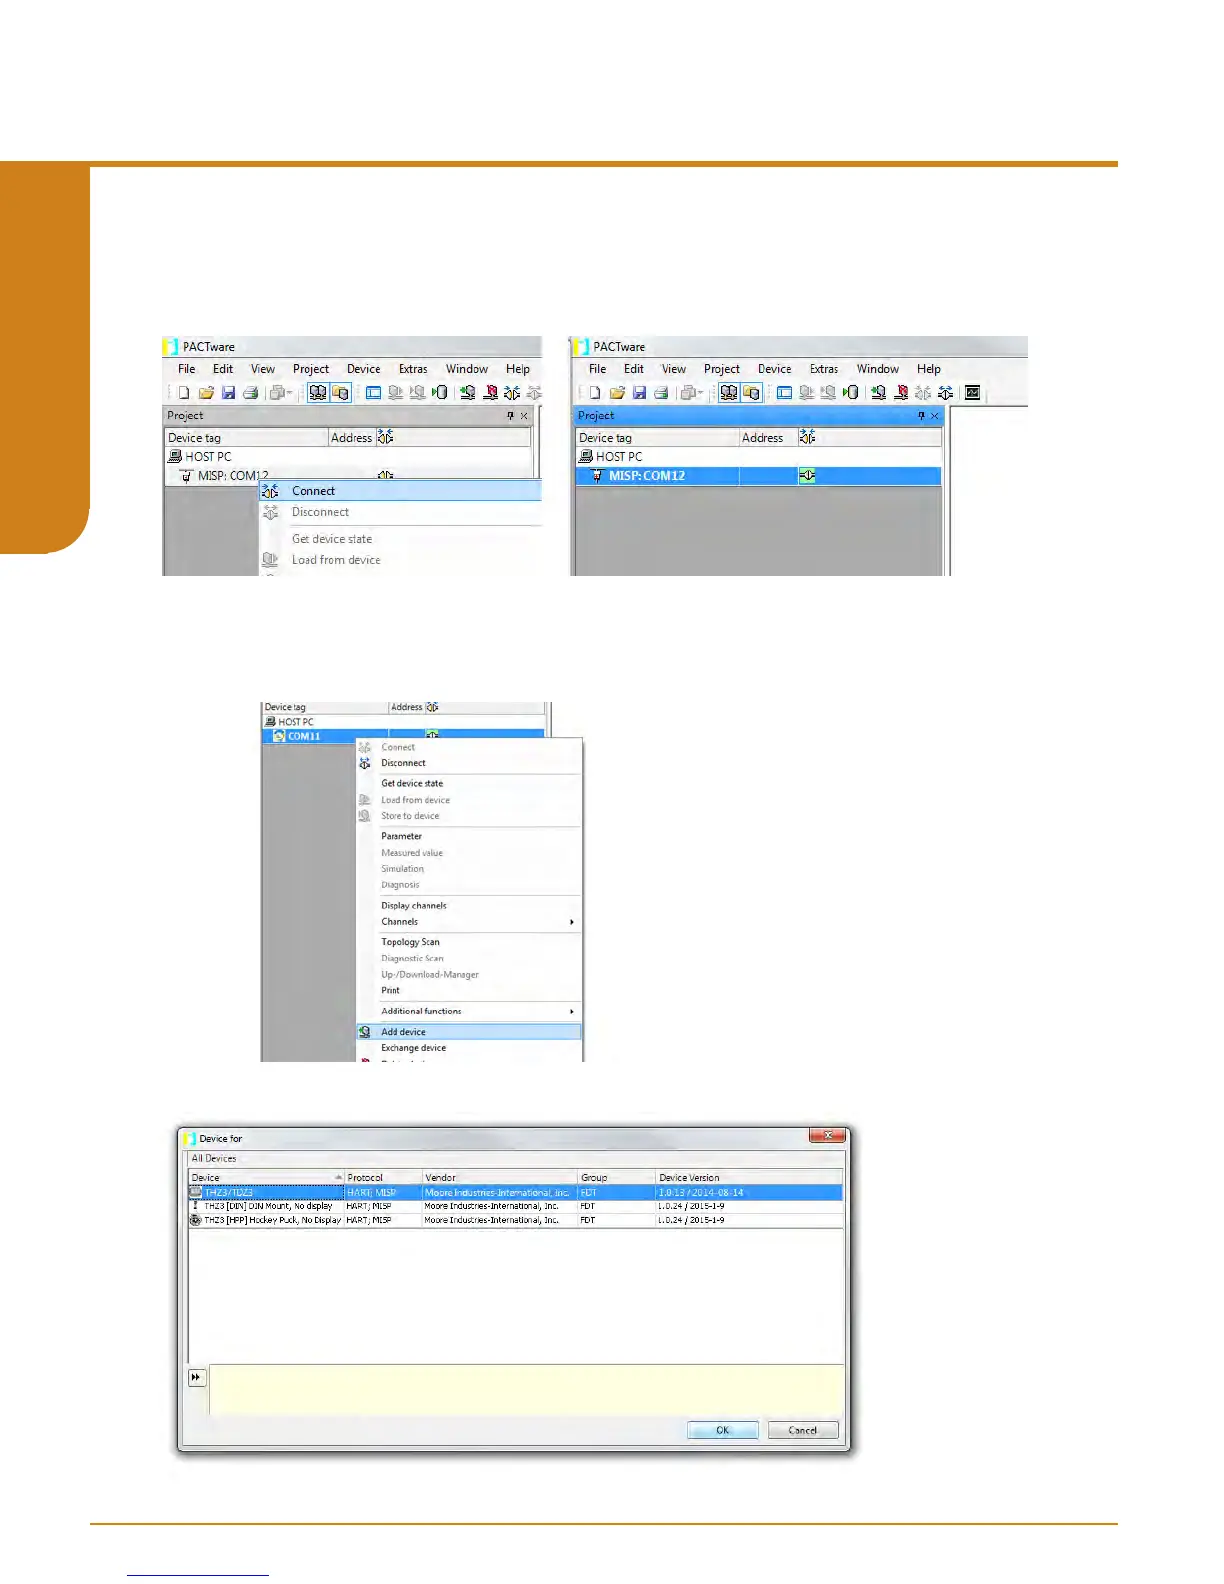Open Device menu in left PACTware window
This screenshot has height=1584, width=1224.
click(x=364, y=369)
